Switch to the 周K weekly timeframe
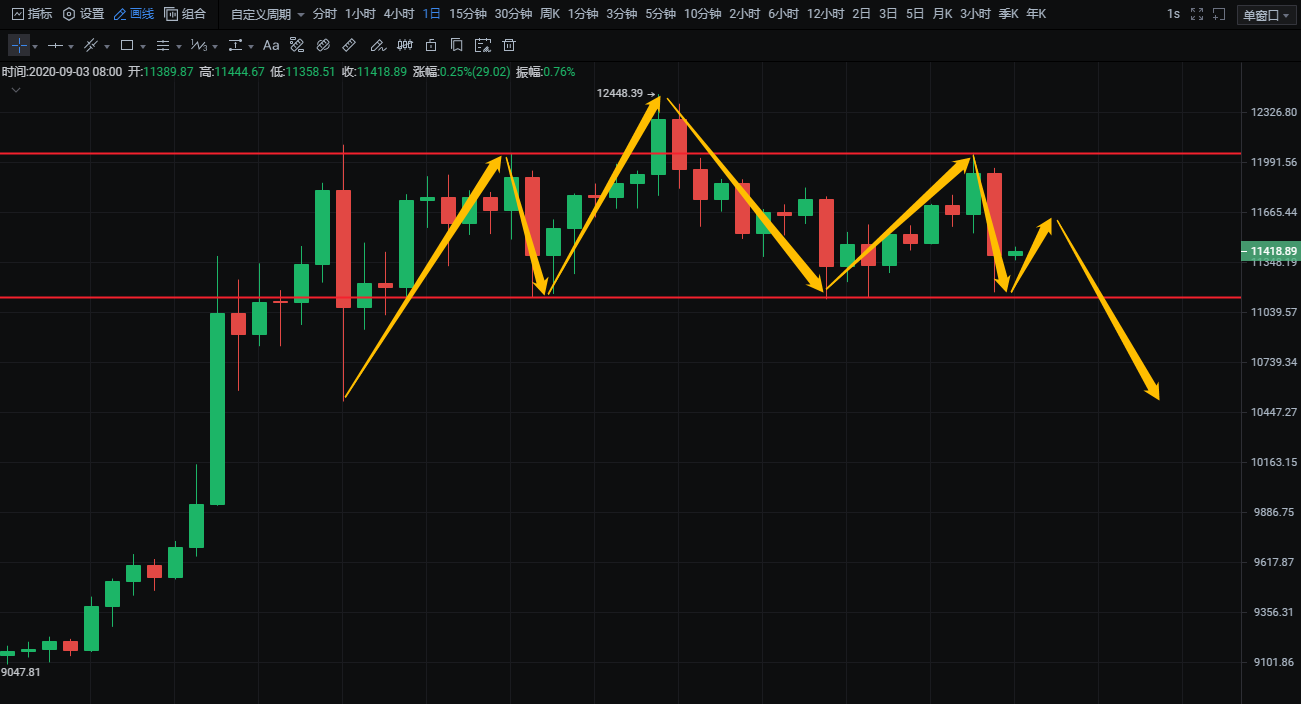The width and height of the screenshot is (1301, 704). (x=550, y=14)
